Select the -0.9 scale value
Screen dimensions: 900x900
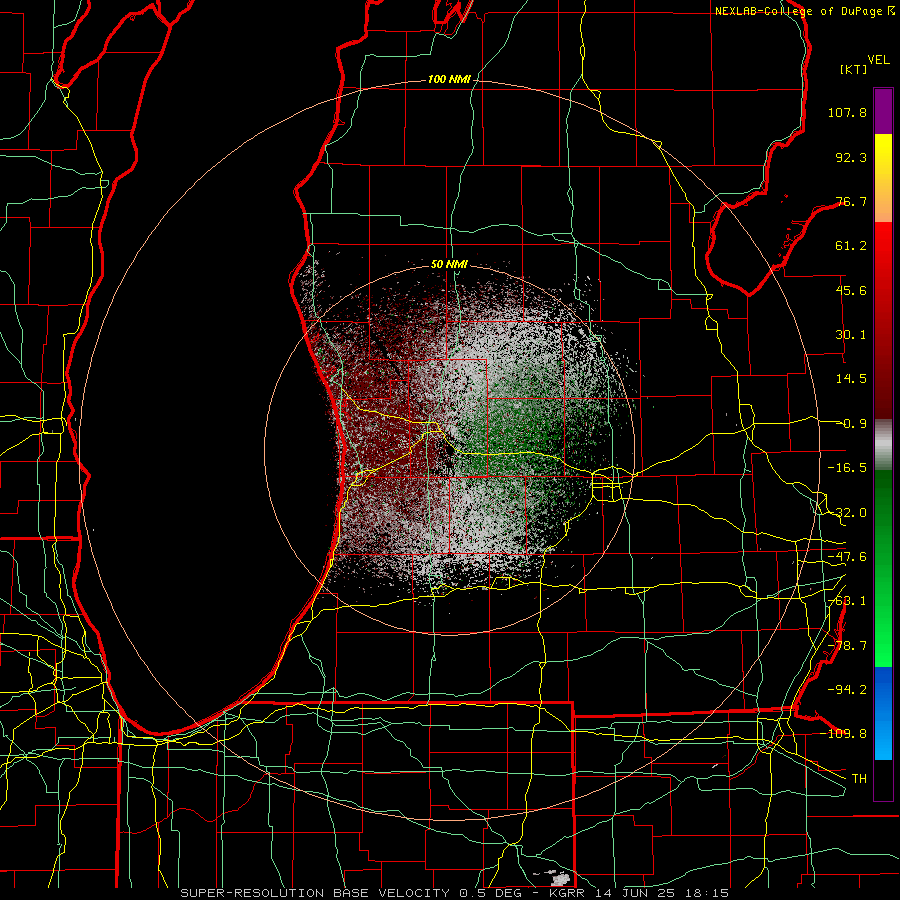pos(851,424)
